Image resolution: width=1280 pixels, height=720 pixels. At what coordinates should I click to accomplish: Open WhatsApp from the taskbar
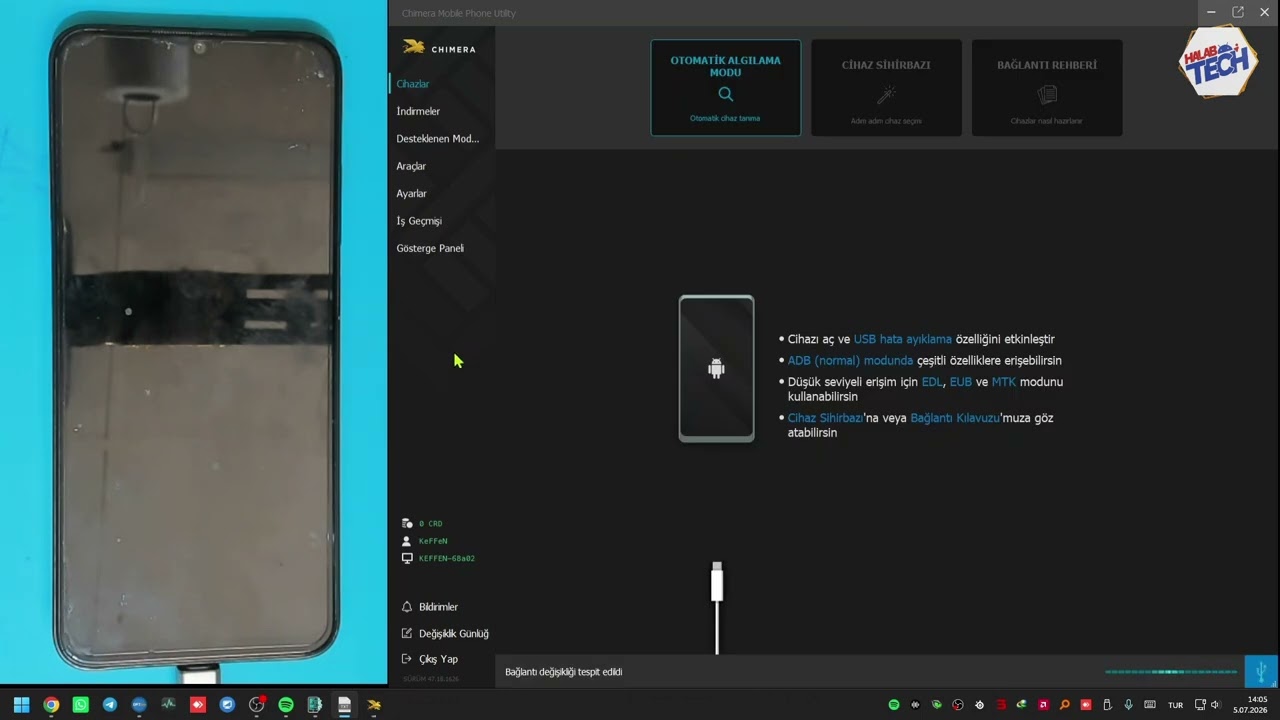coord(80,705)
